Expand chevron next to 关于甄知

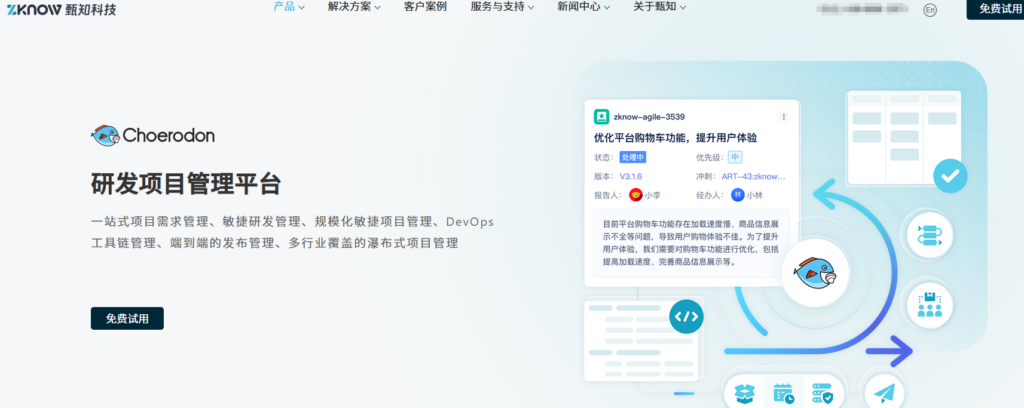pos(682,8)
